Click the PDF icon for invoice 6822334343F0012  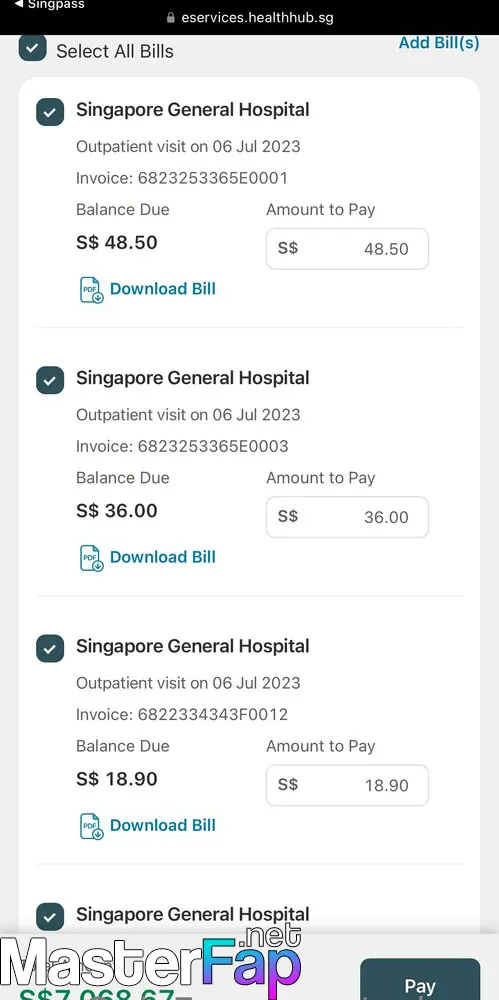tap(91, 826)
